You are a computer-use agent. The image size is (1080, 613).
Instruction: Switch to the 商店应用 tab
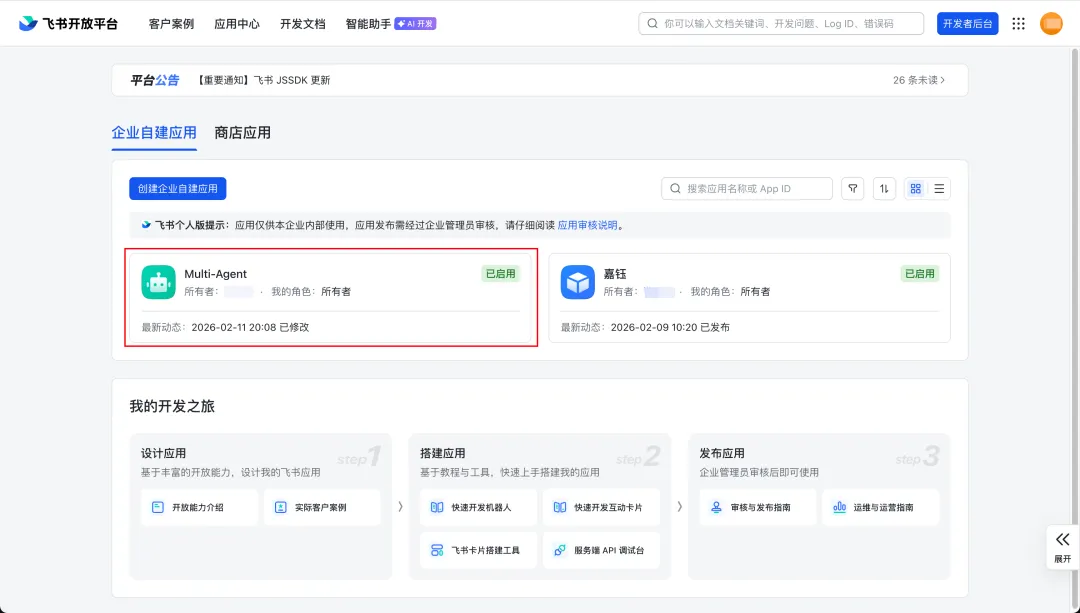click(242, 132)
